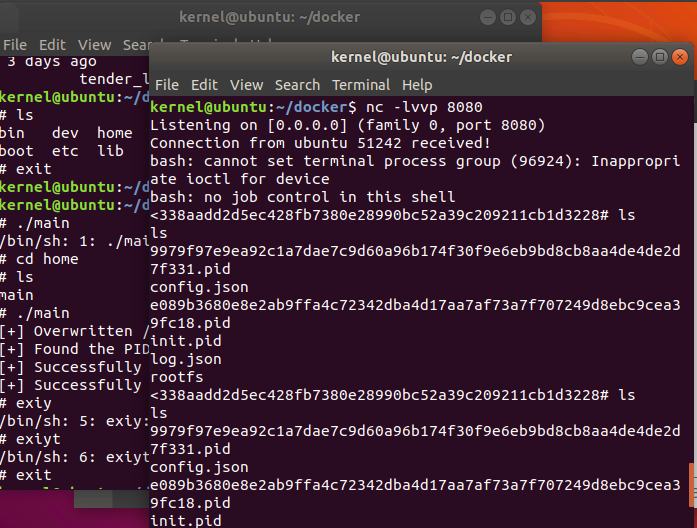Screen dimensions: 697x528
Task: Click 'Connection from ubuntu 51242 received!' line
Action: pos(320,143)
